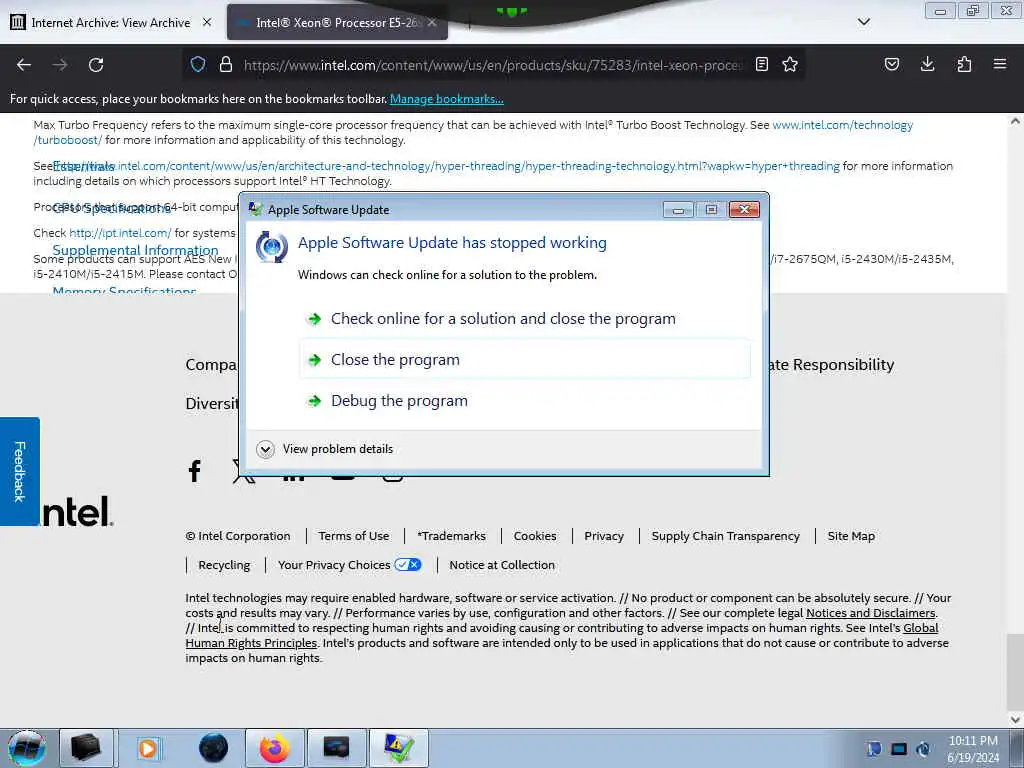Click the Intel logo in footer
This screenshot has width=1024, height=768.
(x=77, y=512)
